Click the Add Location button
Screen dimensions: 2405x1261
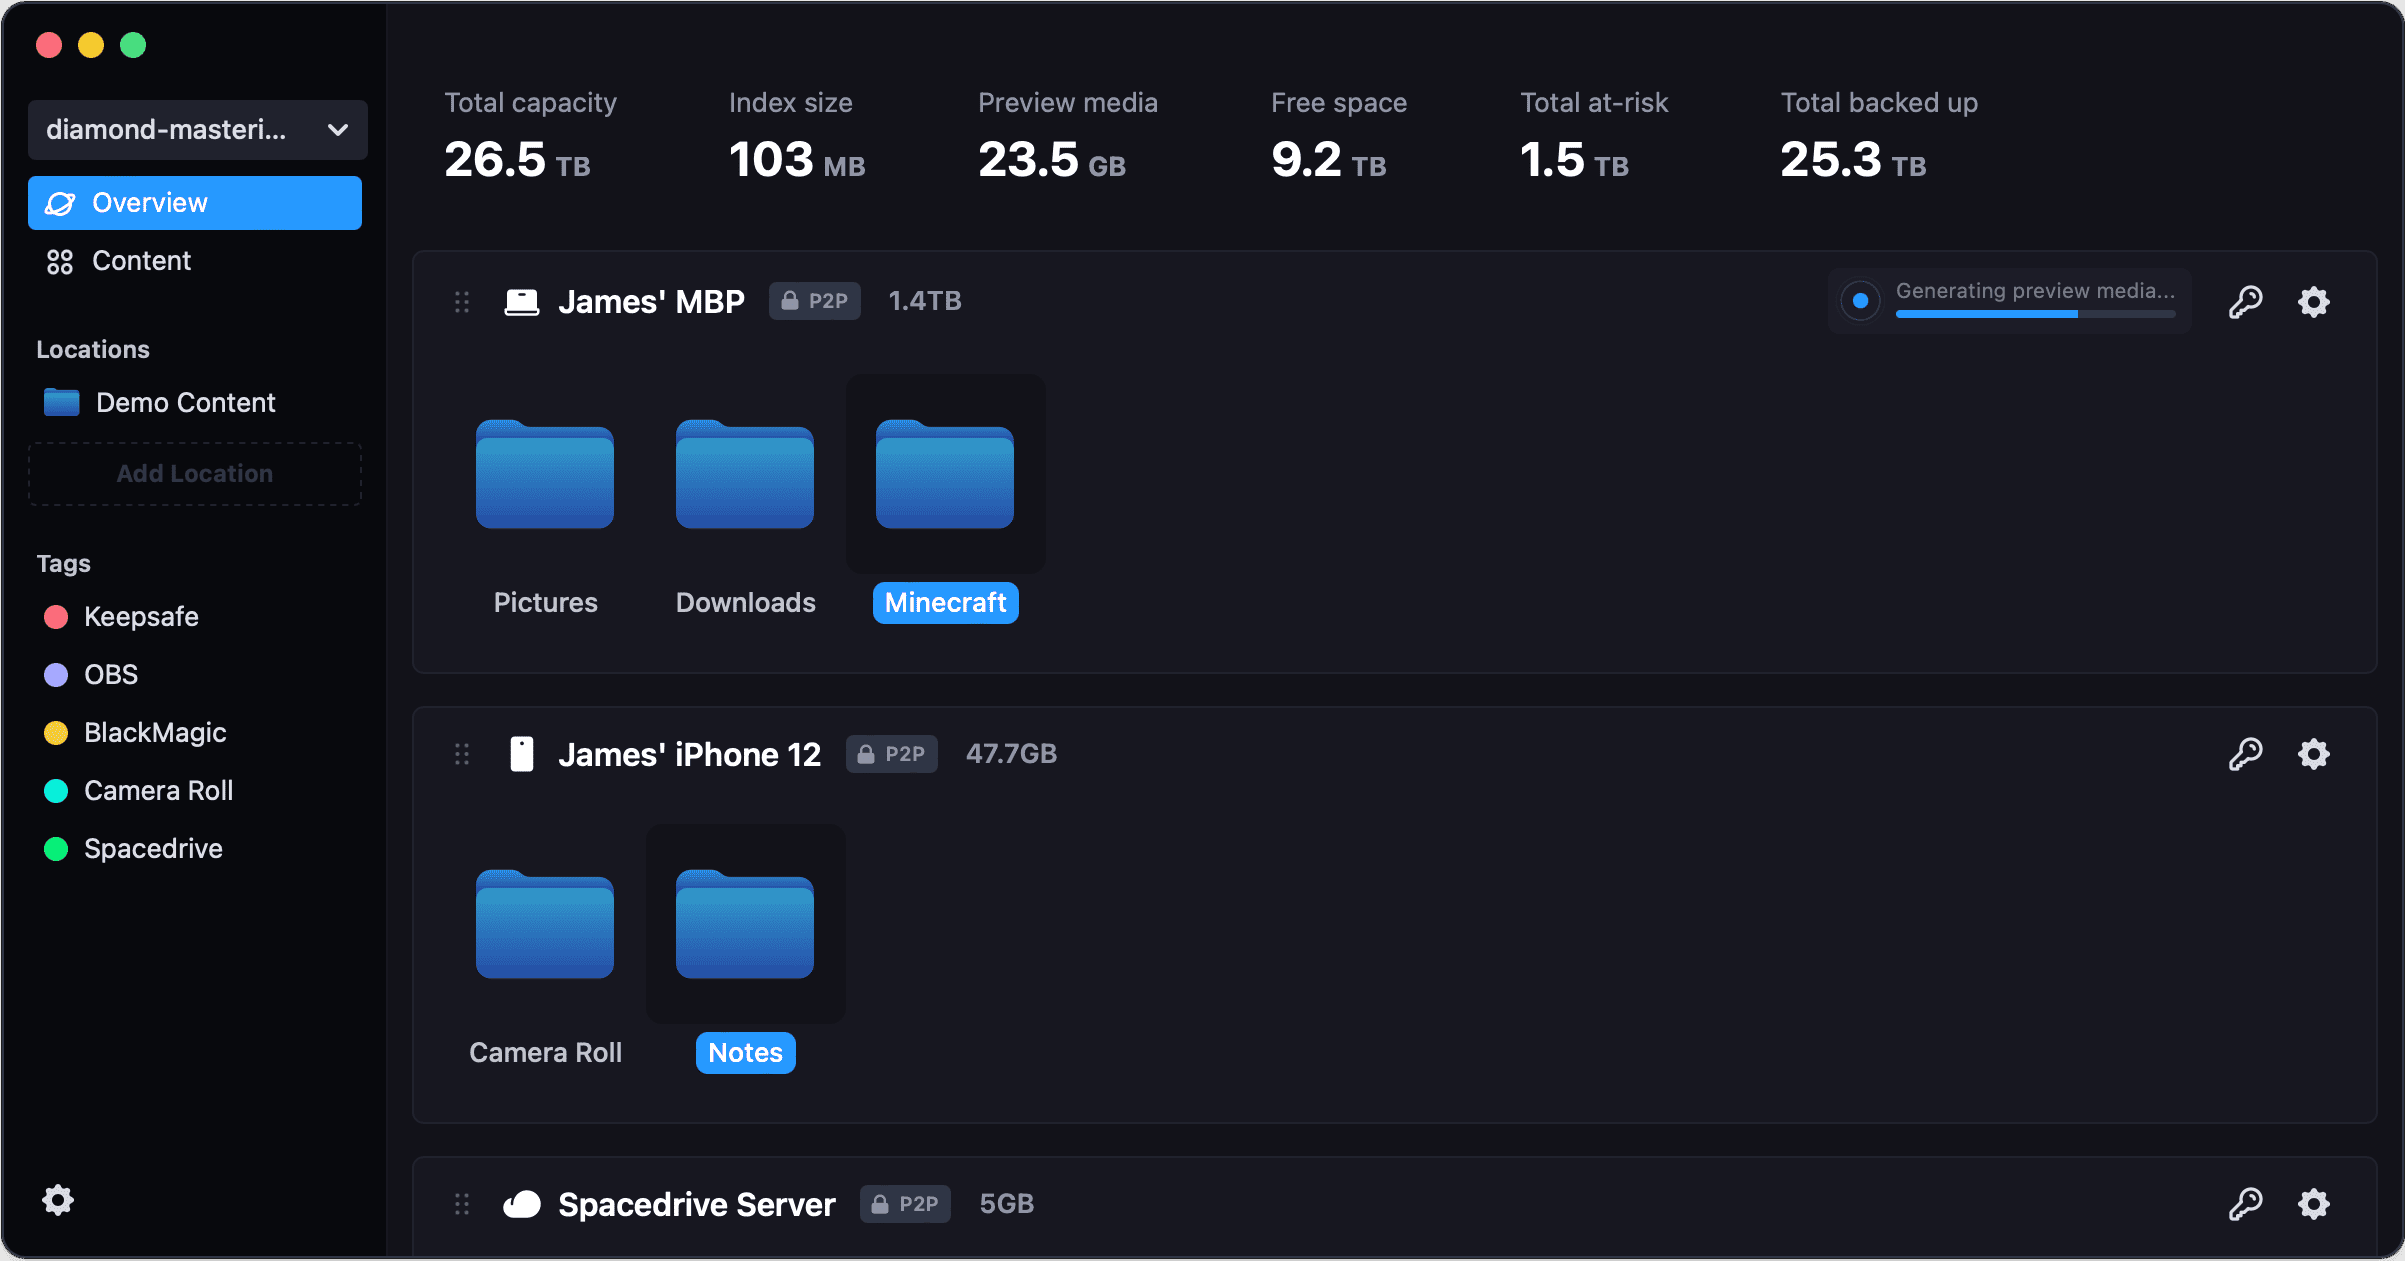194,473
